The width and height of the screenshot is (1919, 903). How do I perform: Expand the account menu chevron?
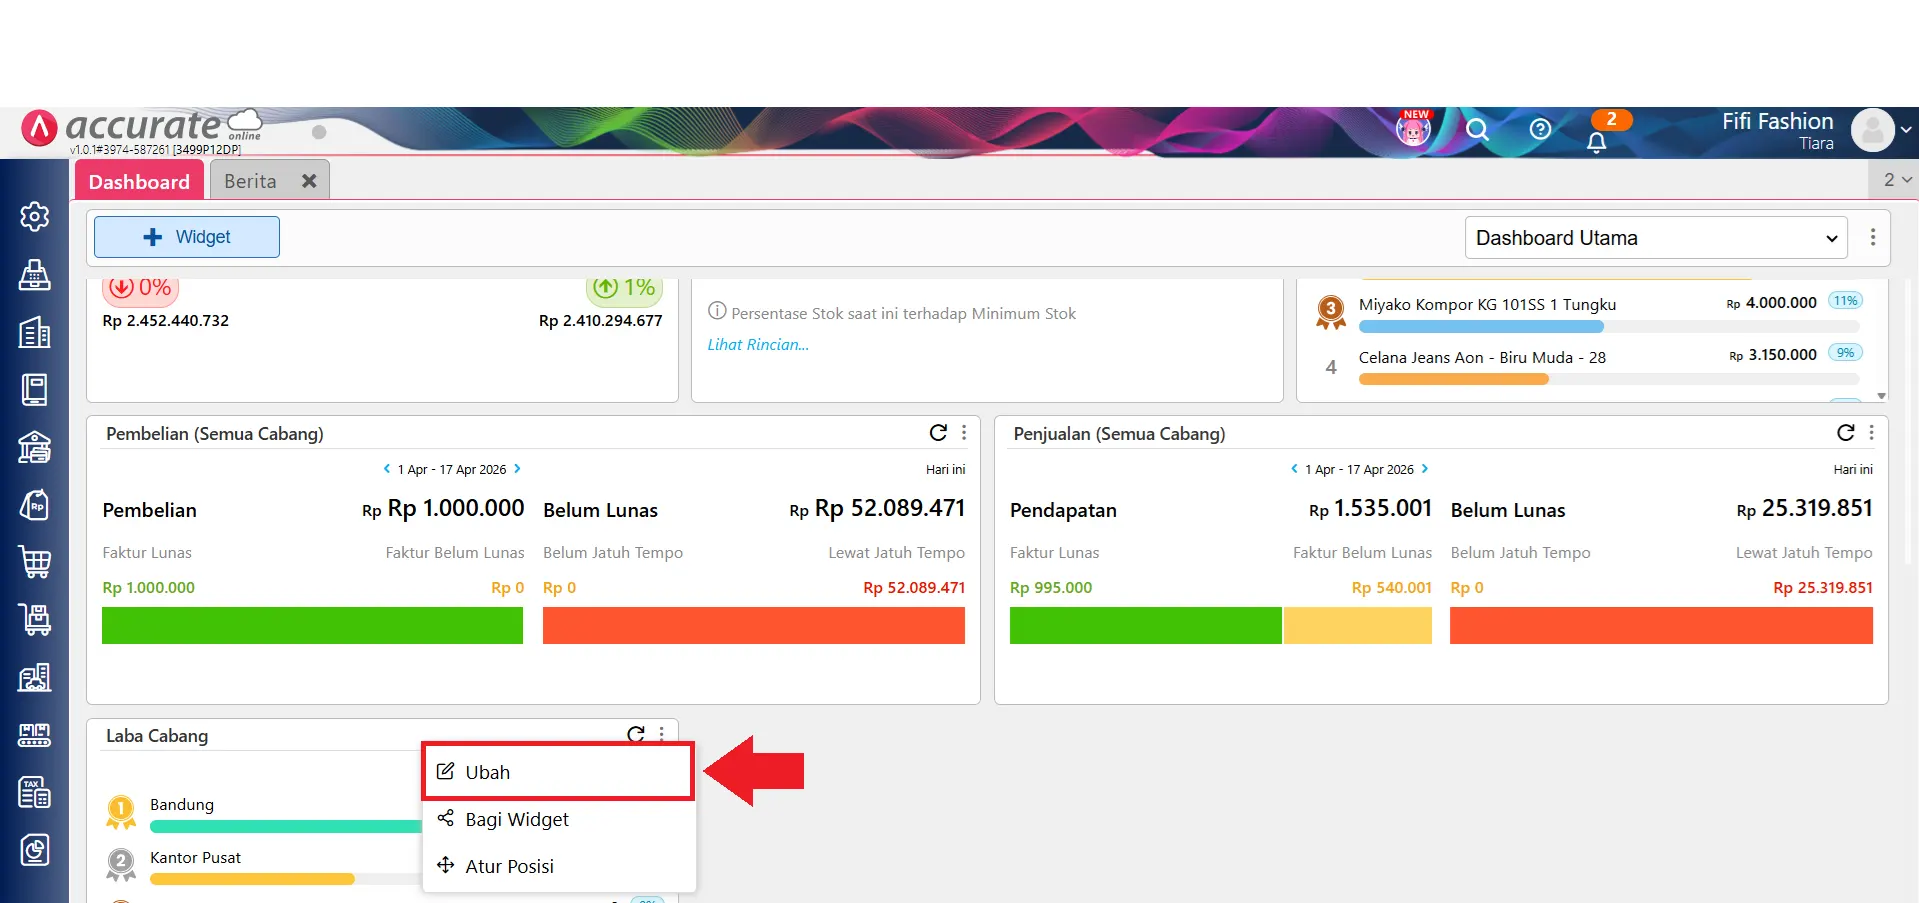[x=1906, y=130]
